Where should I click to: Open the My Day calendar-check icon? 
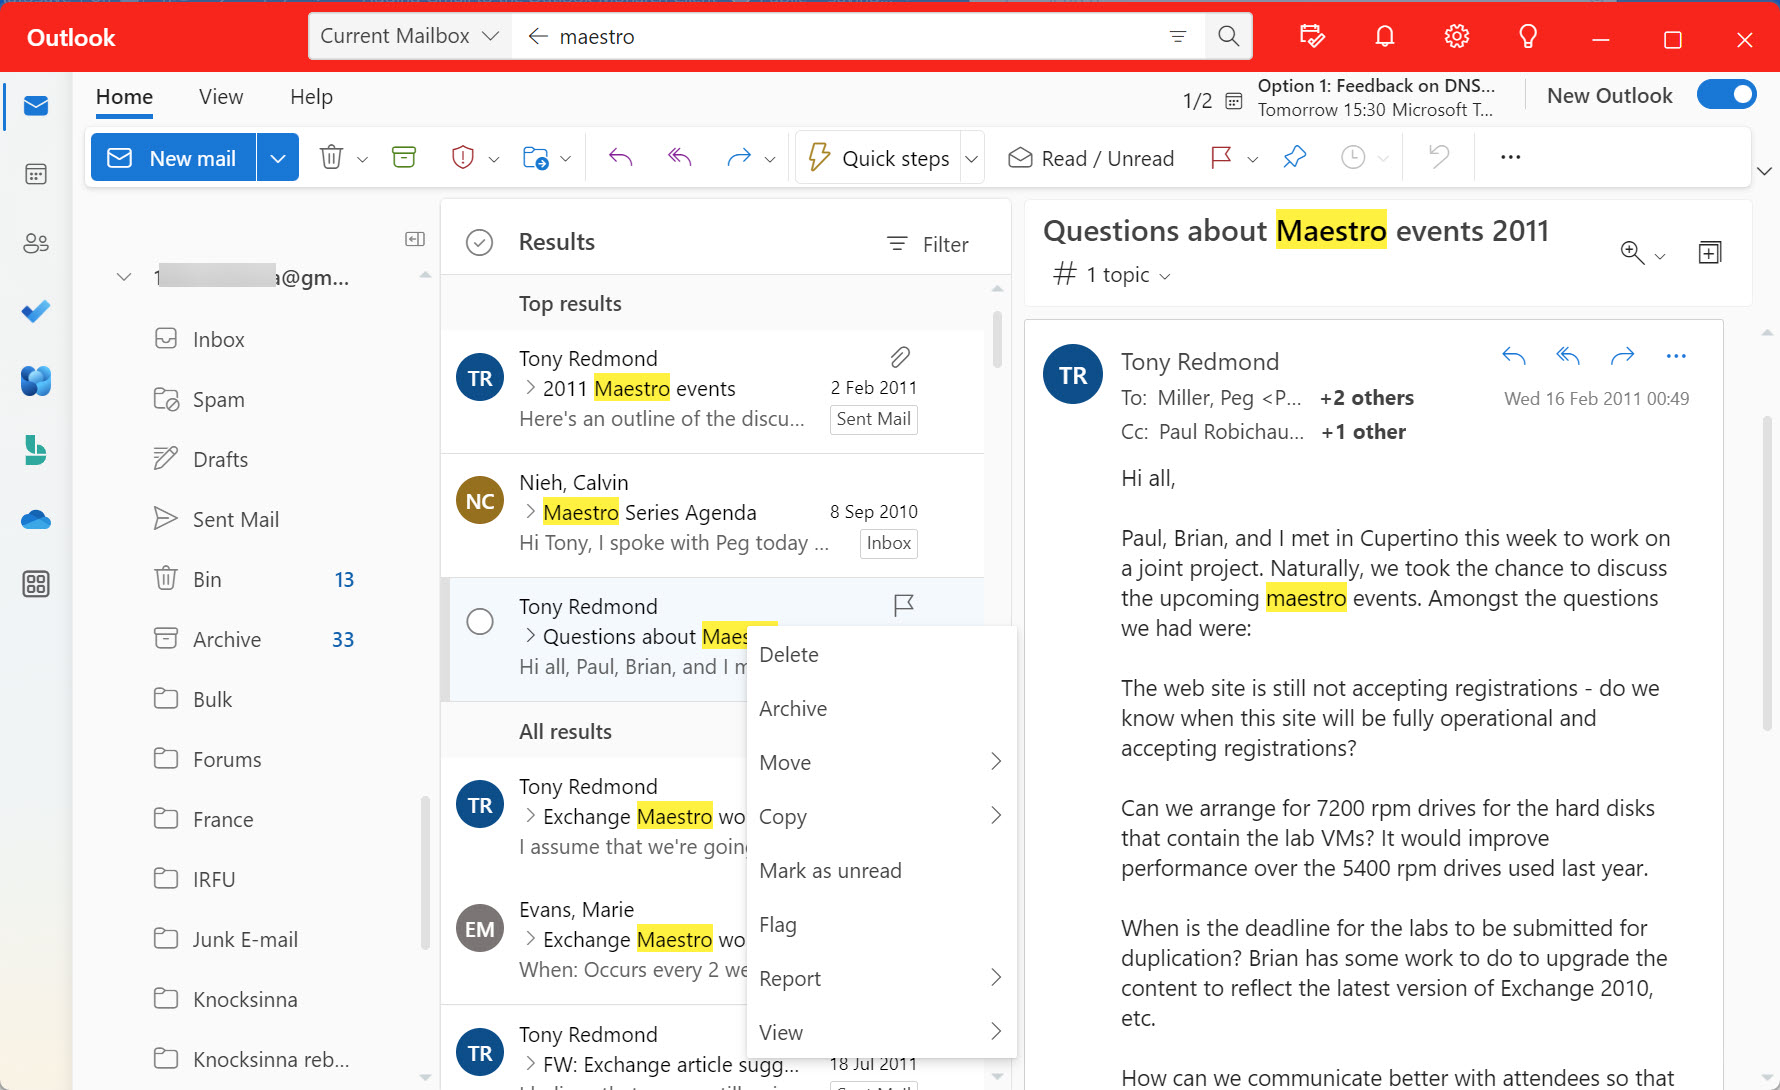coord(1312,37)
